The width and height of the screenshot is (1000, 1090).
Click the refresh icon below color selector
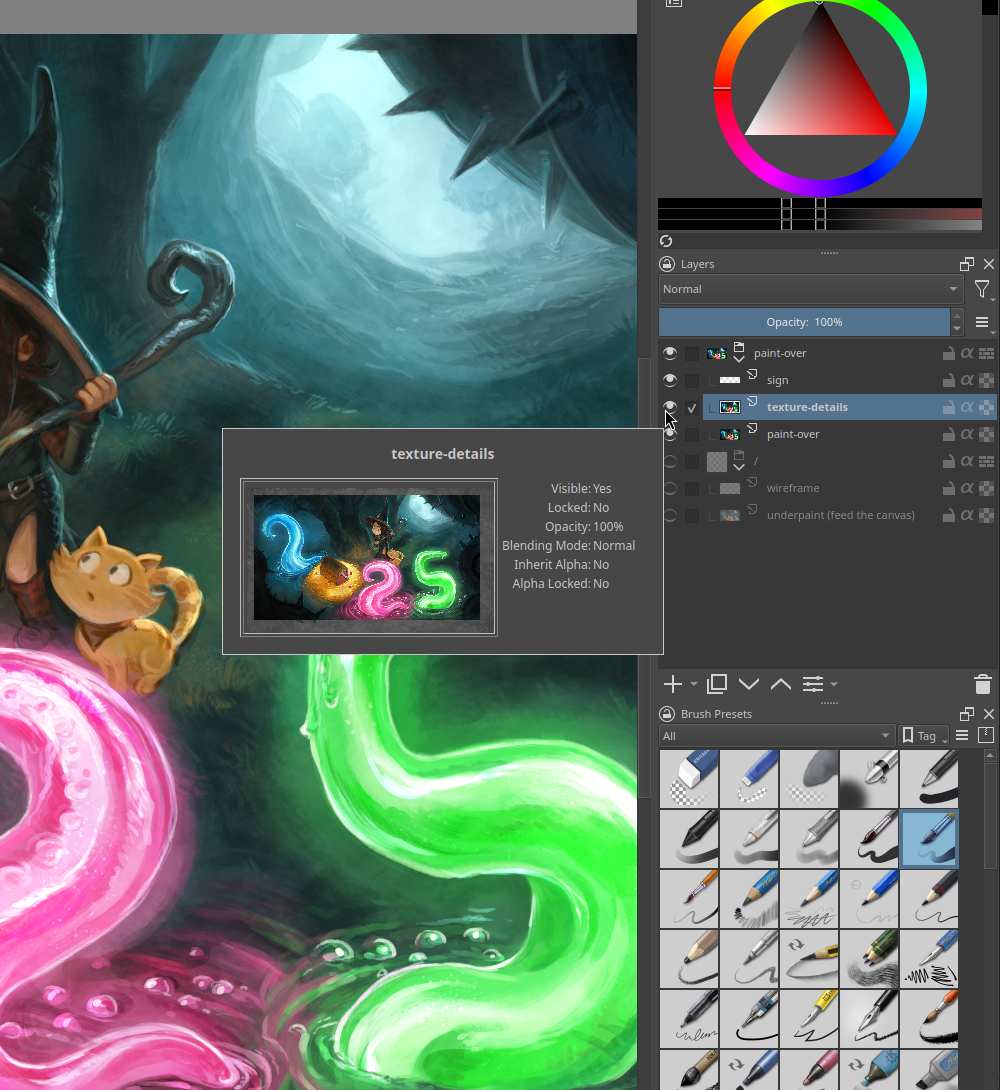[666, 241]
